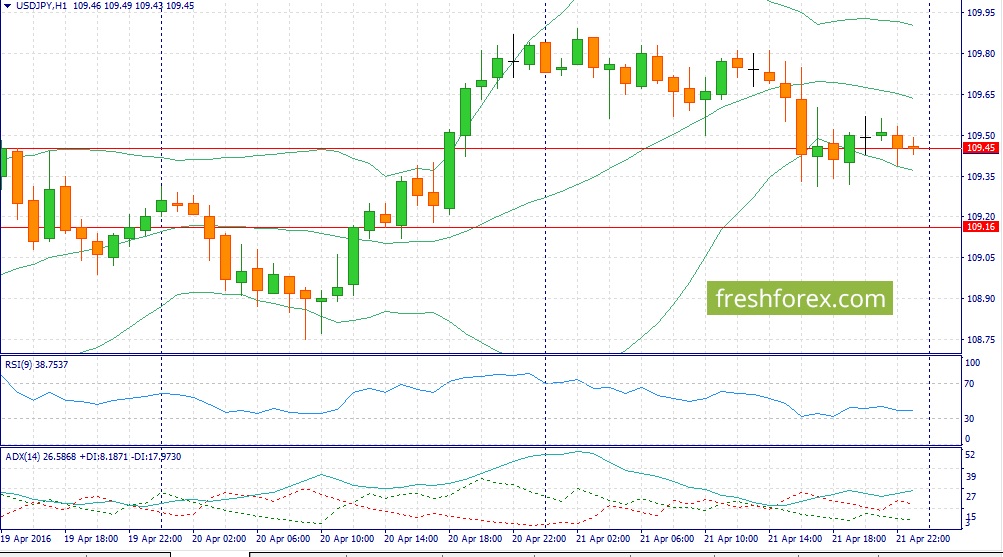Click the 109.20 price axis label
Screen dimensions: 1003x557
pos(980,217)
